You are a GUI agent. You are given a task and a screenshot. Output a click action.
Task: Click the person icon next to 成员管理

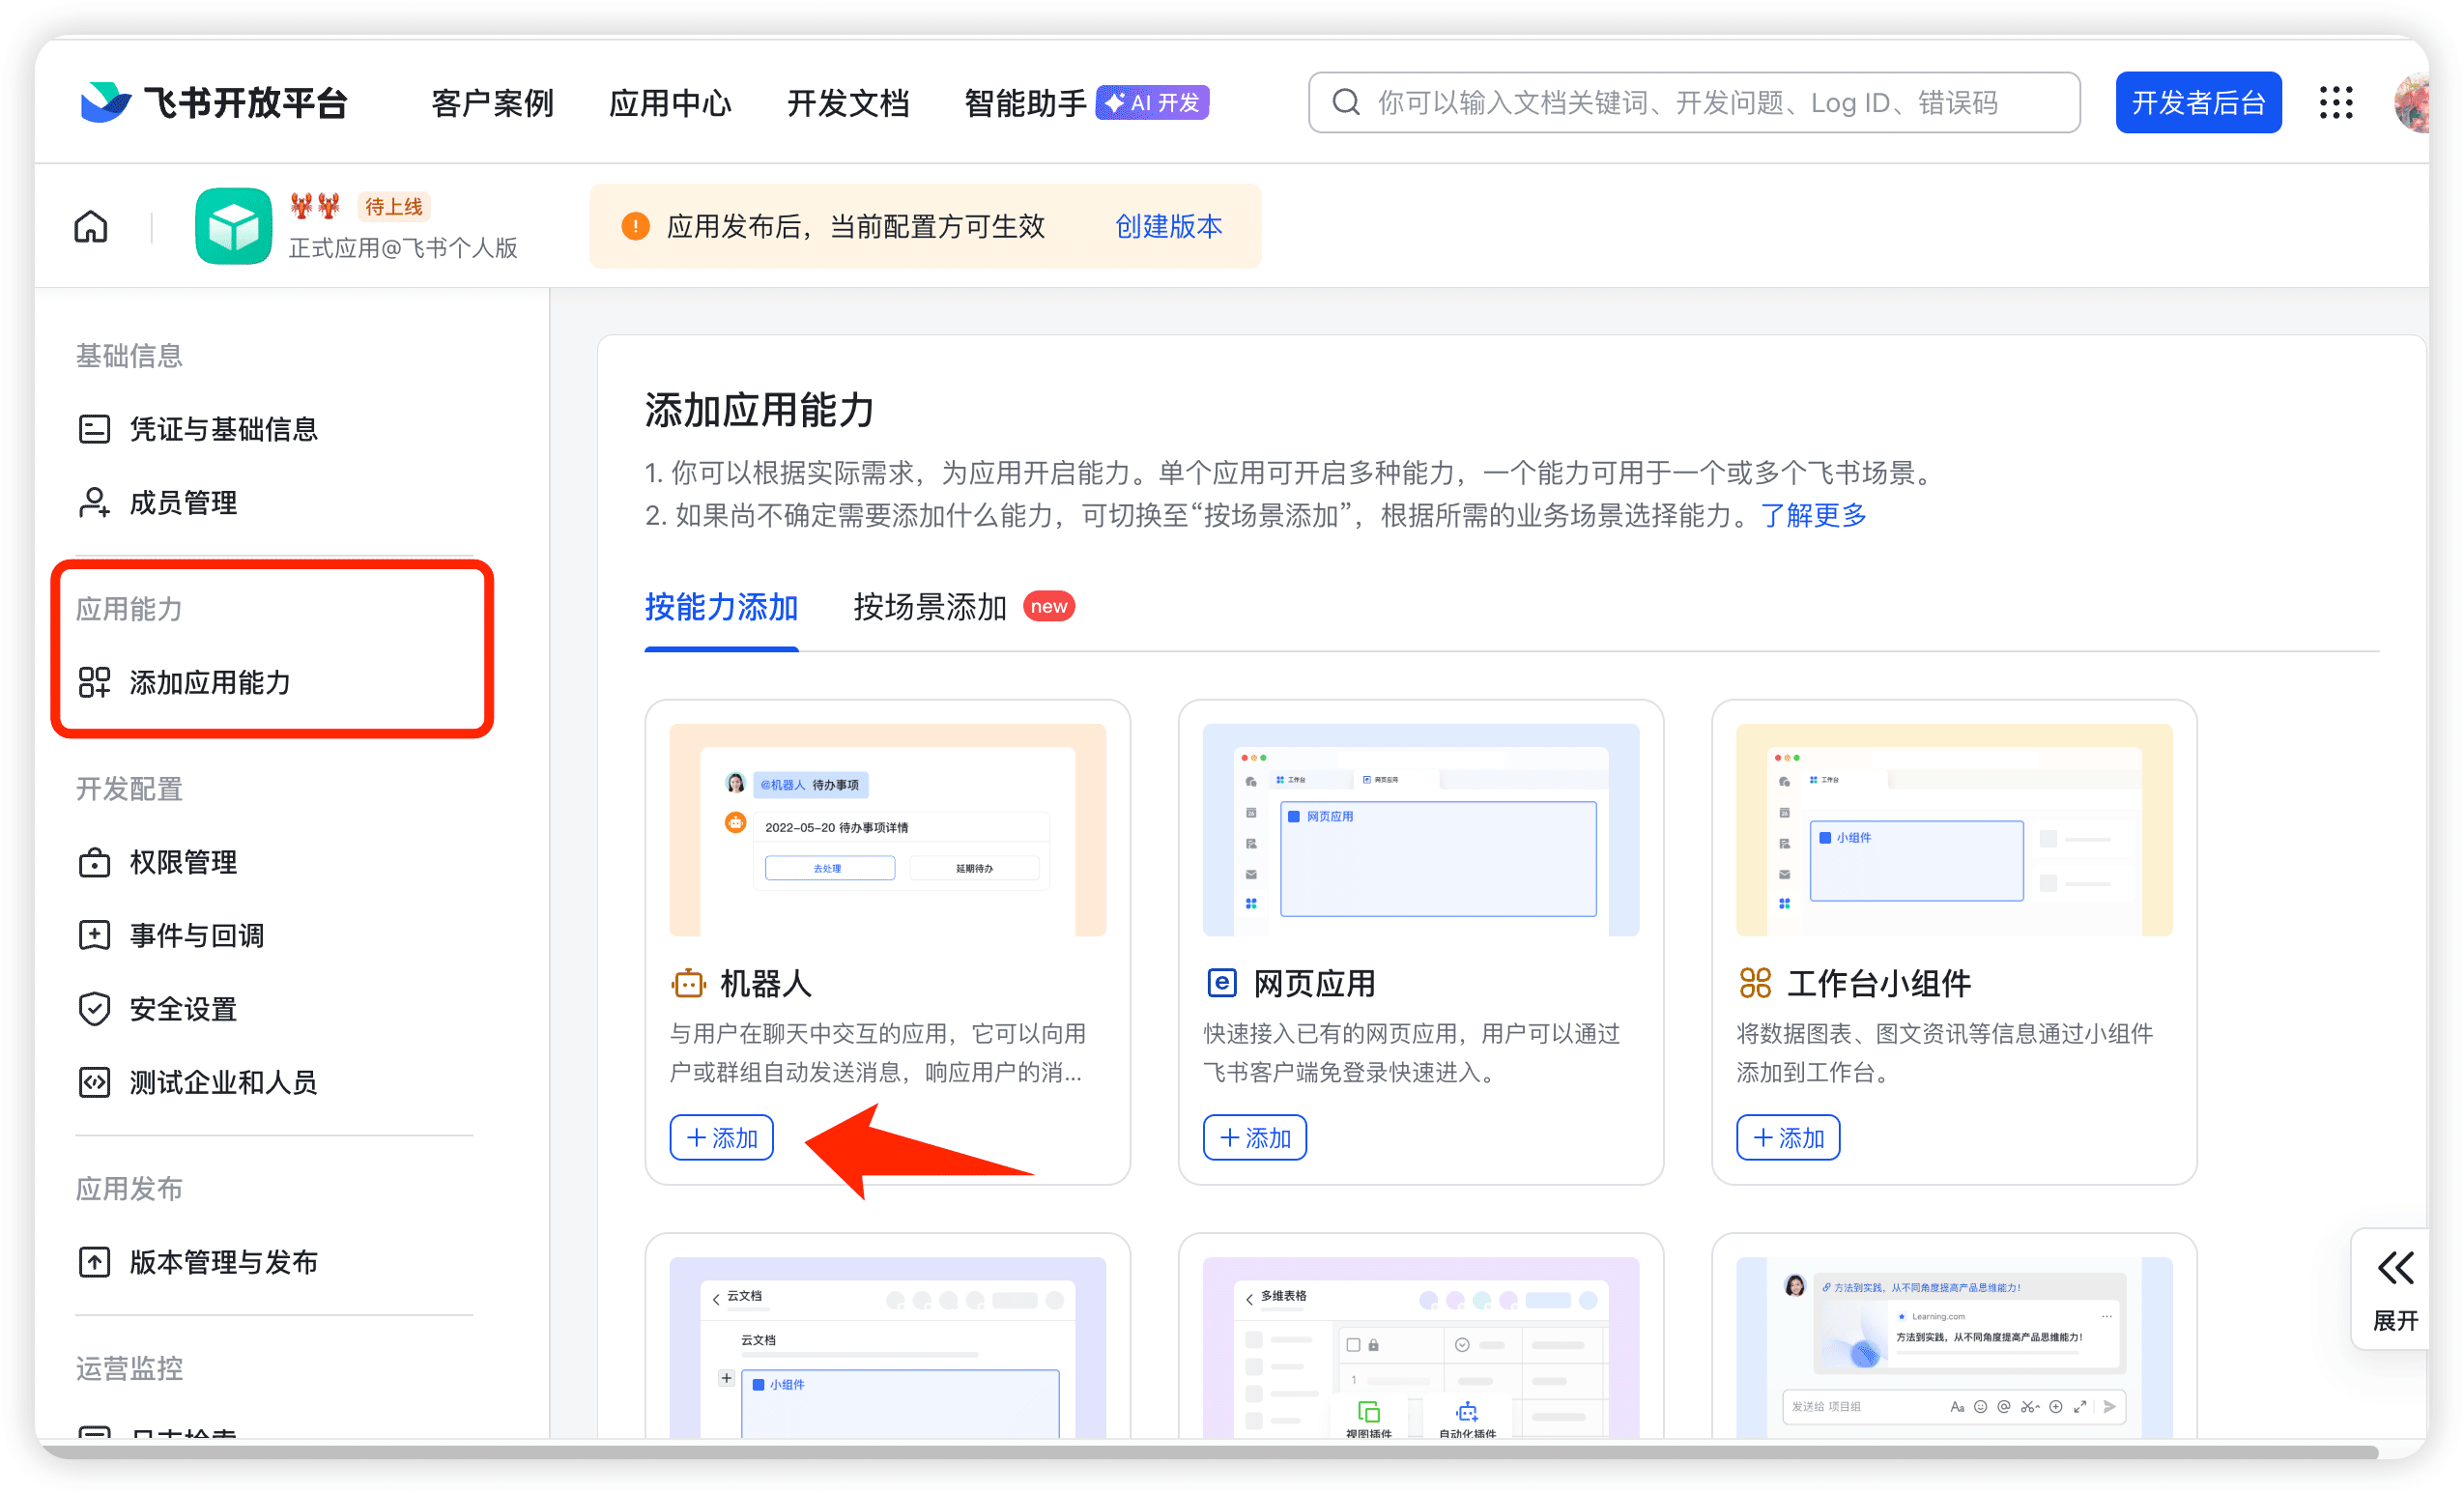pos(94,503)
